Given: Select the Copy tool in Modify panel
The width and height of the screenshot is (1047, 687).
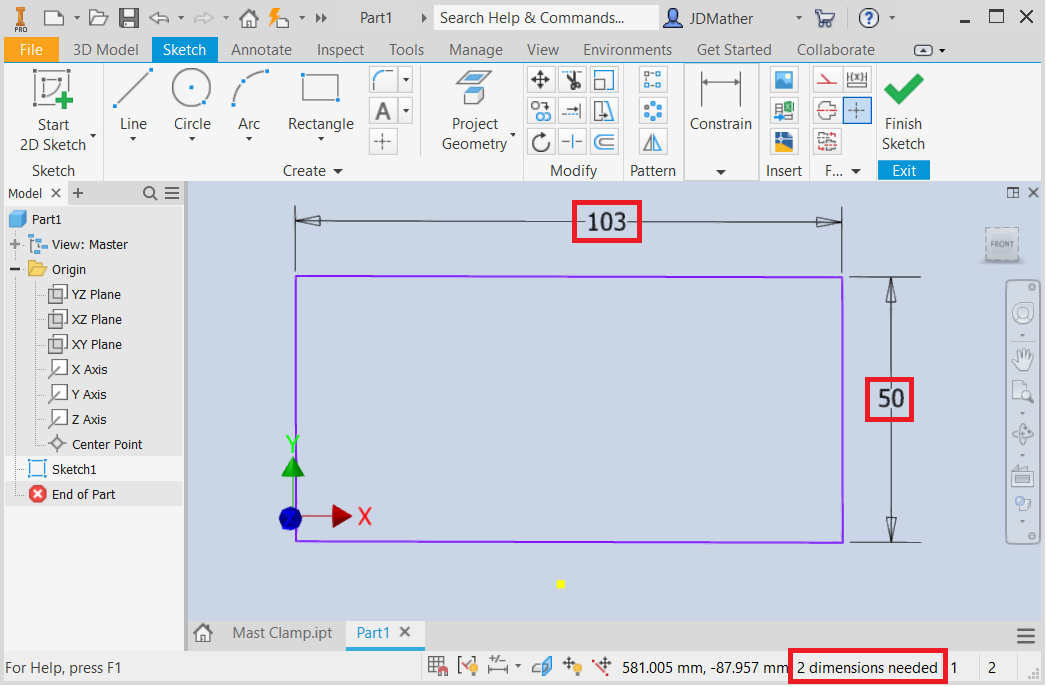Looking at the screenshot, I should 540,111.
